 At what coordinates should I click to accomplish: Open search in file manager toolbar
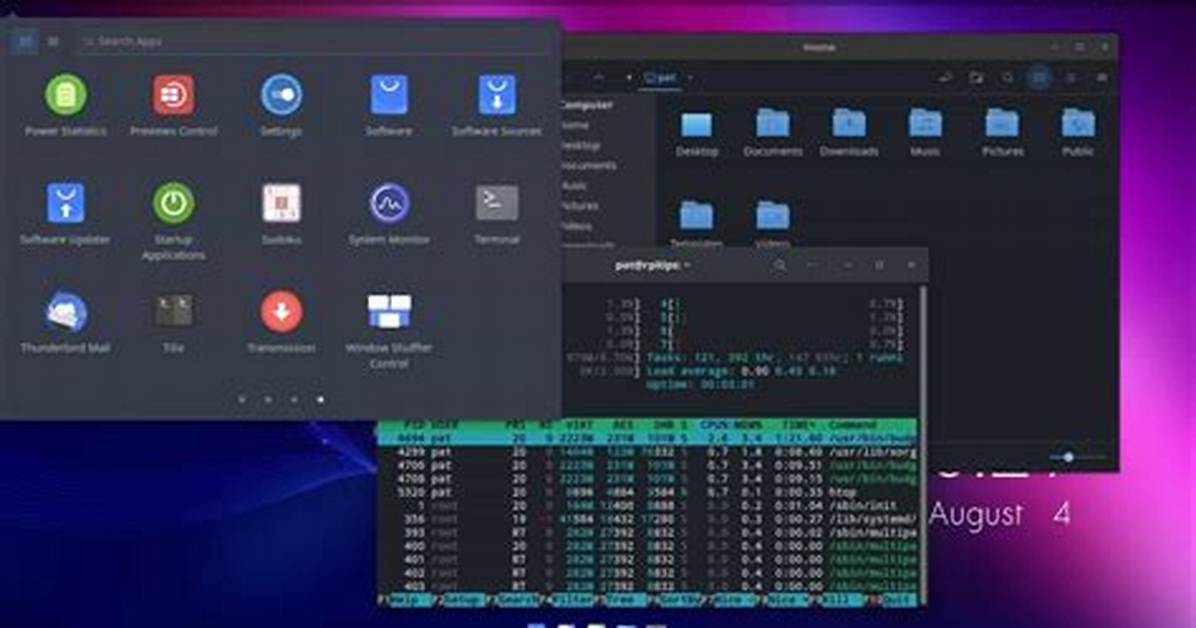pos(1008,77)
